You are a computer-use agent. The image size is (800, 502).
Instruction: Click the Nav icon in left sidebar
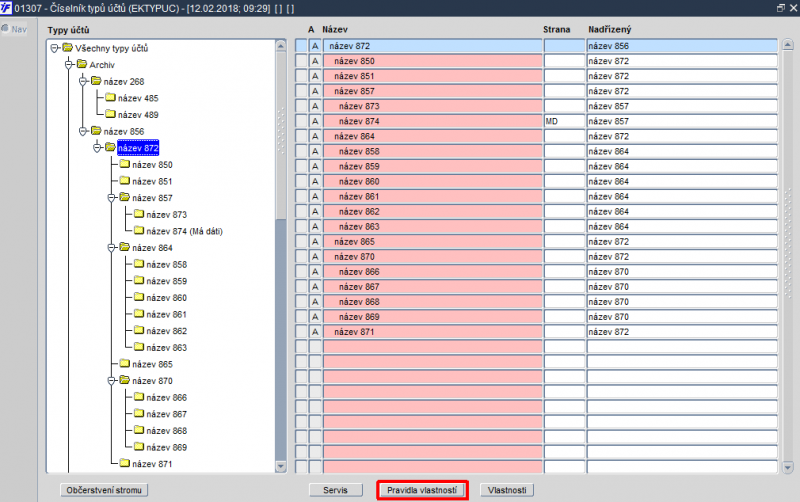[x=5, y=29]
